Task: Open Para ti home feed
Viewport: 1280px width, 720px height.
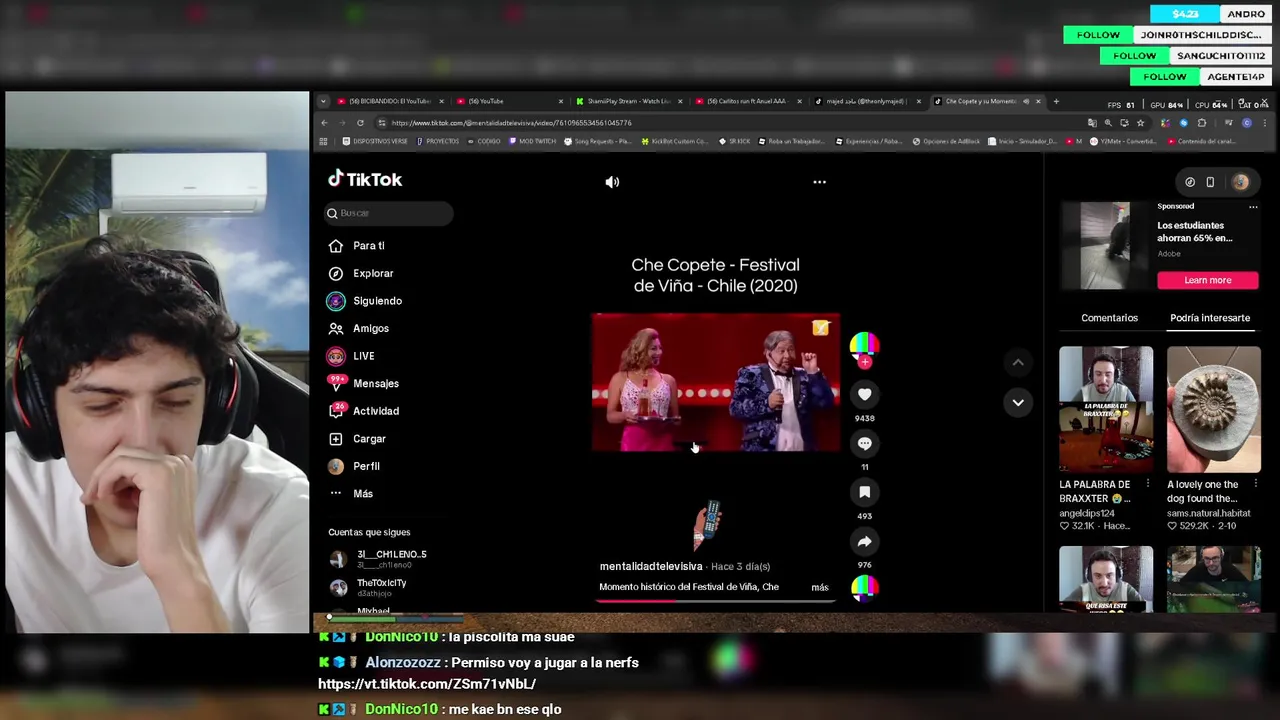Action: tap(357, 246)
